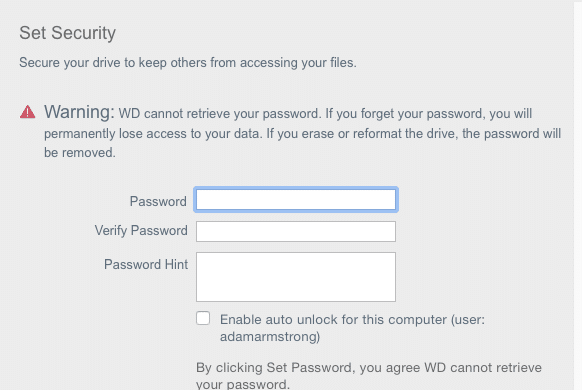
Task: Click "WD cannot retrieve your password" warning sentence
Action: click(x=220, y=114)
